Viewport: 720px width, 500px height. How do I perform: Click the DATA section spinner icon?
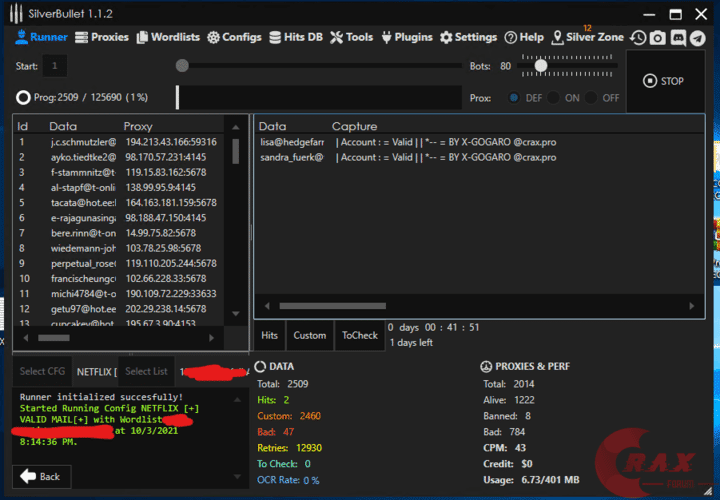pyautogui.click(x=260, y=366)
